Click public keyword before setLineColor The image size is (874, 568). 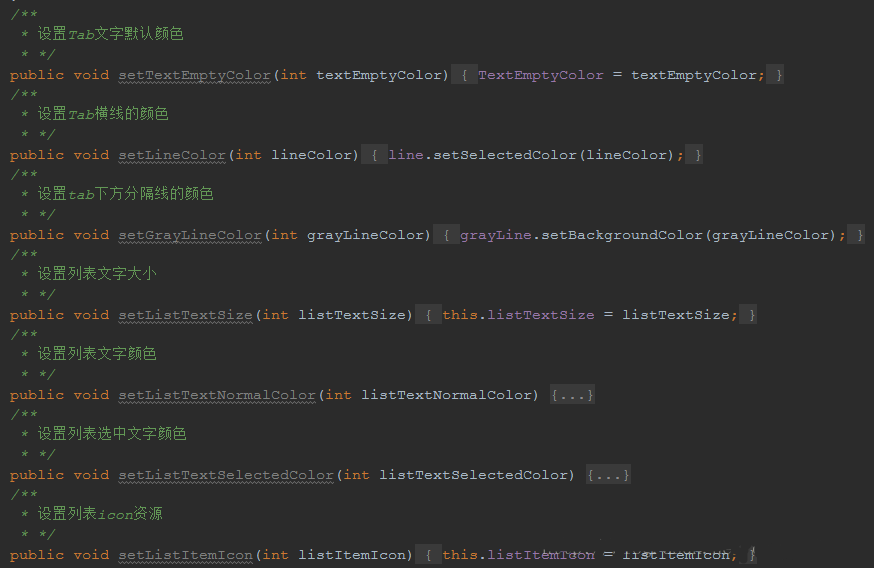(x=37, y=156)
